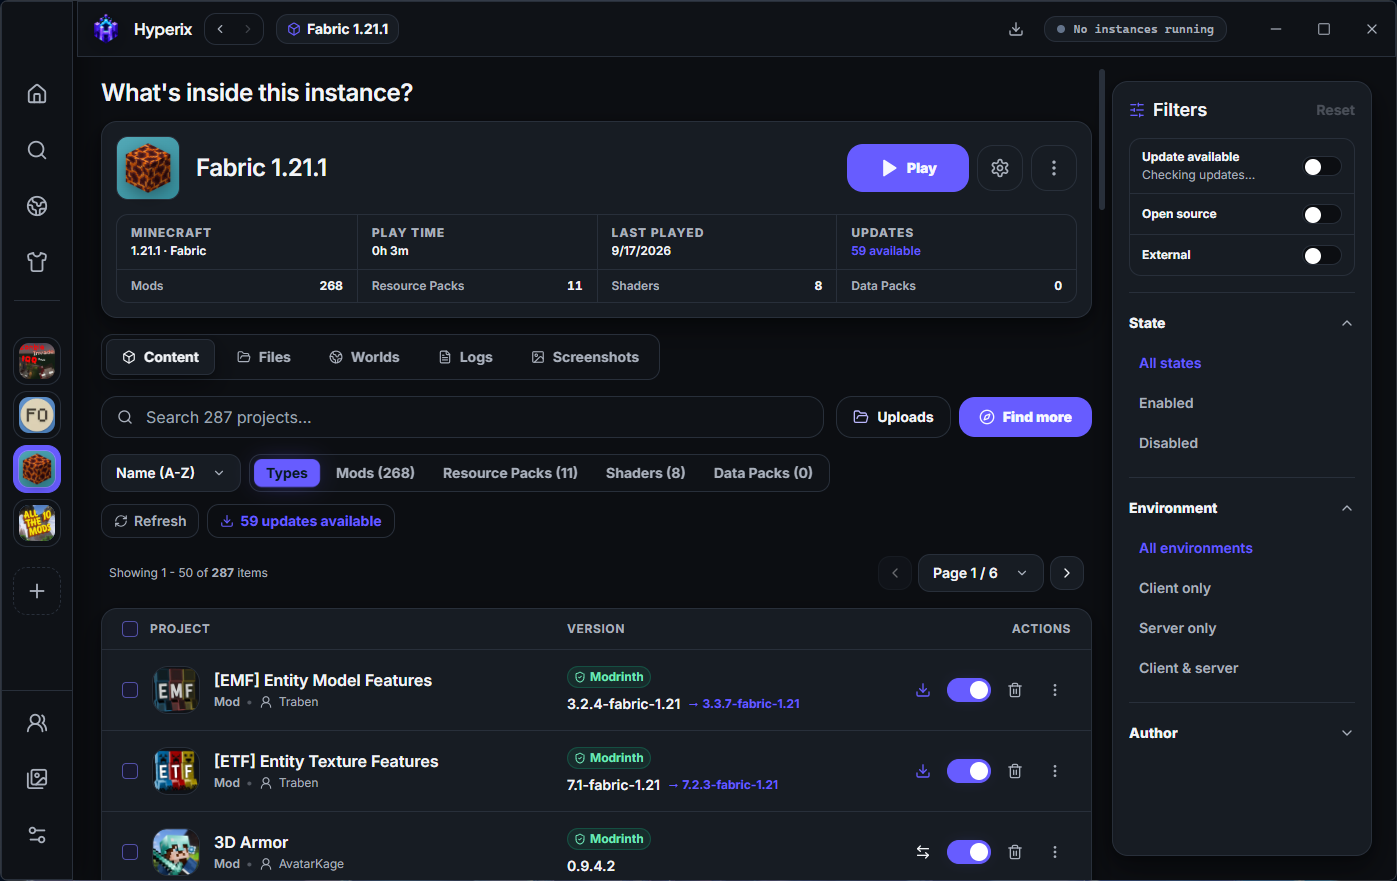Go to Home in the sidebar

(x=37, y=94)
